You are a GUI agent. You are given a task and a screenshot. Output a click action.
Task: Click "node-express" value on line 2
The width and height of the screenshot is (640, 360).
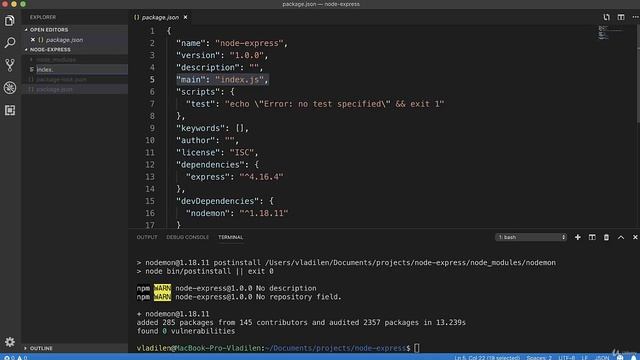249,43
